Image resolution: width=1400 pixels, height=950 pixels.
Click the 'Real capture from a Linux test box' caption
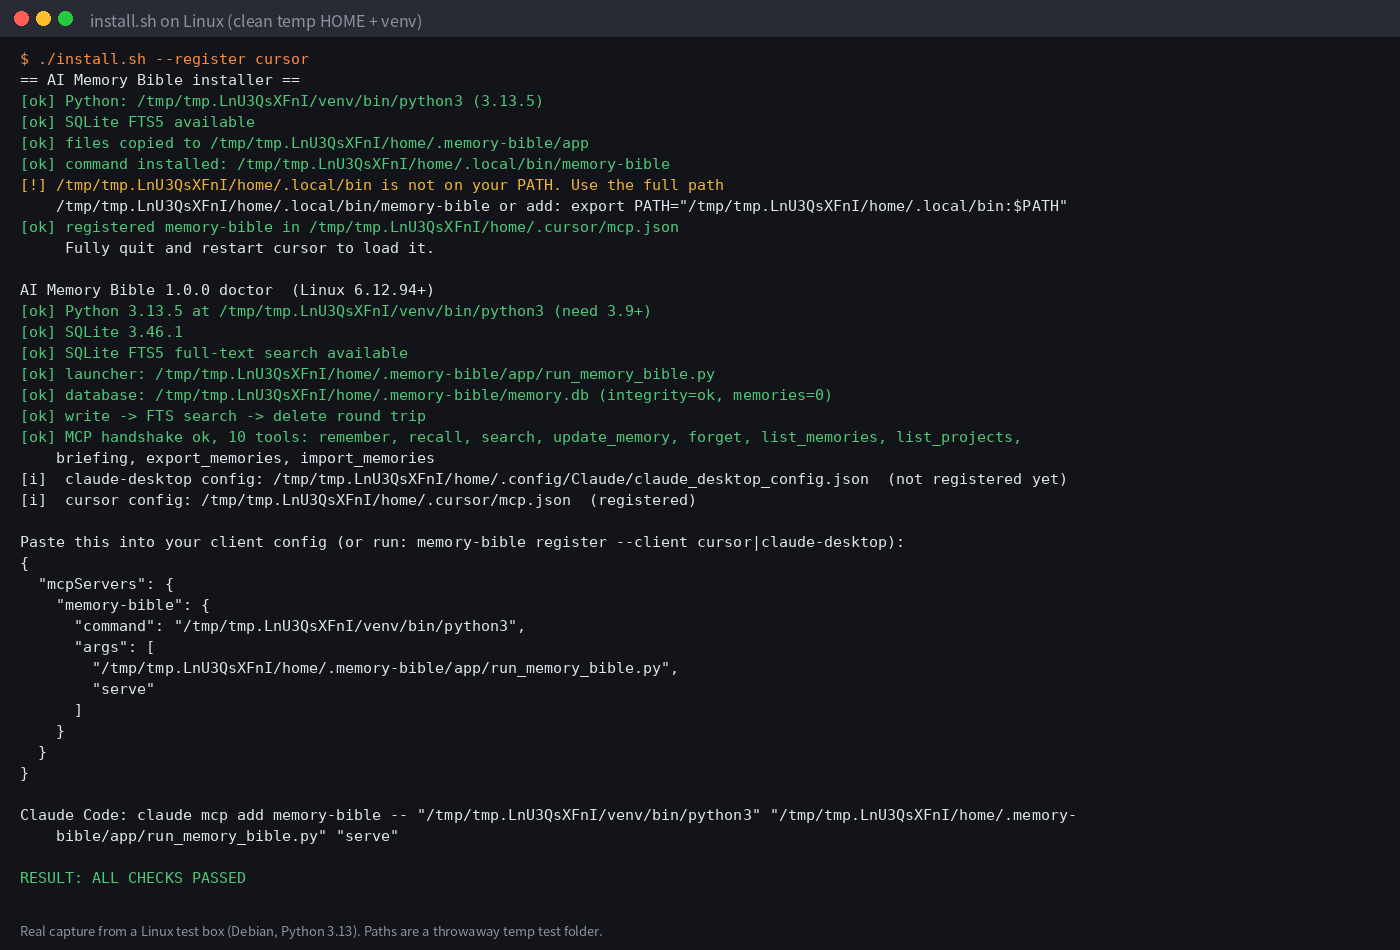[x=311, y=931]
